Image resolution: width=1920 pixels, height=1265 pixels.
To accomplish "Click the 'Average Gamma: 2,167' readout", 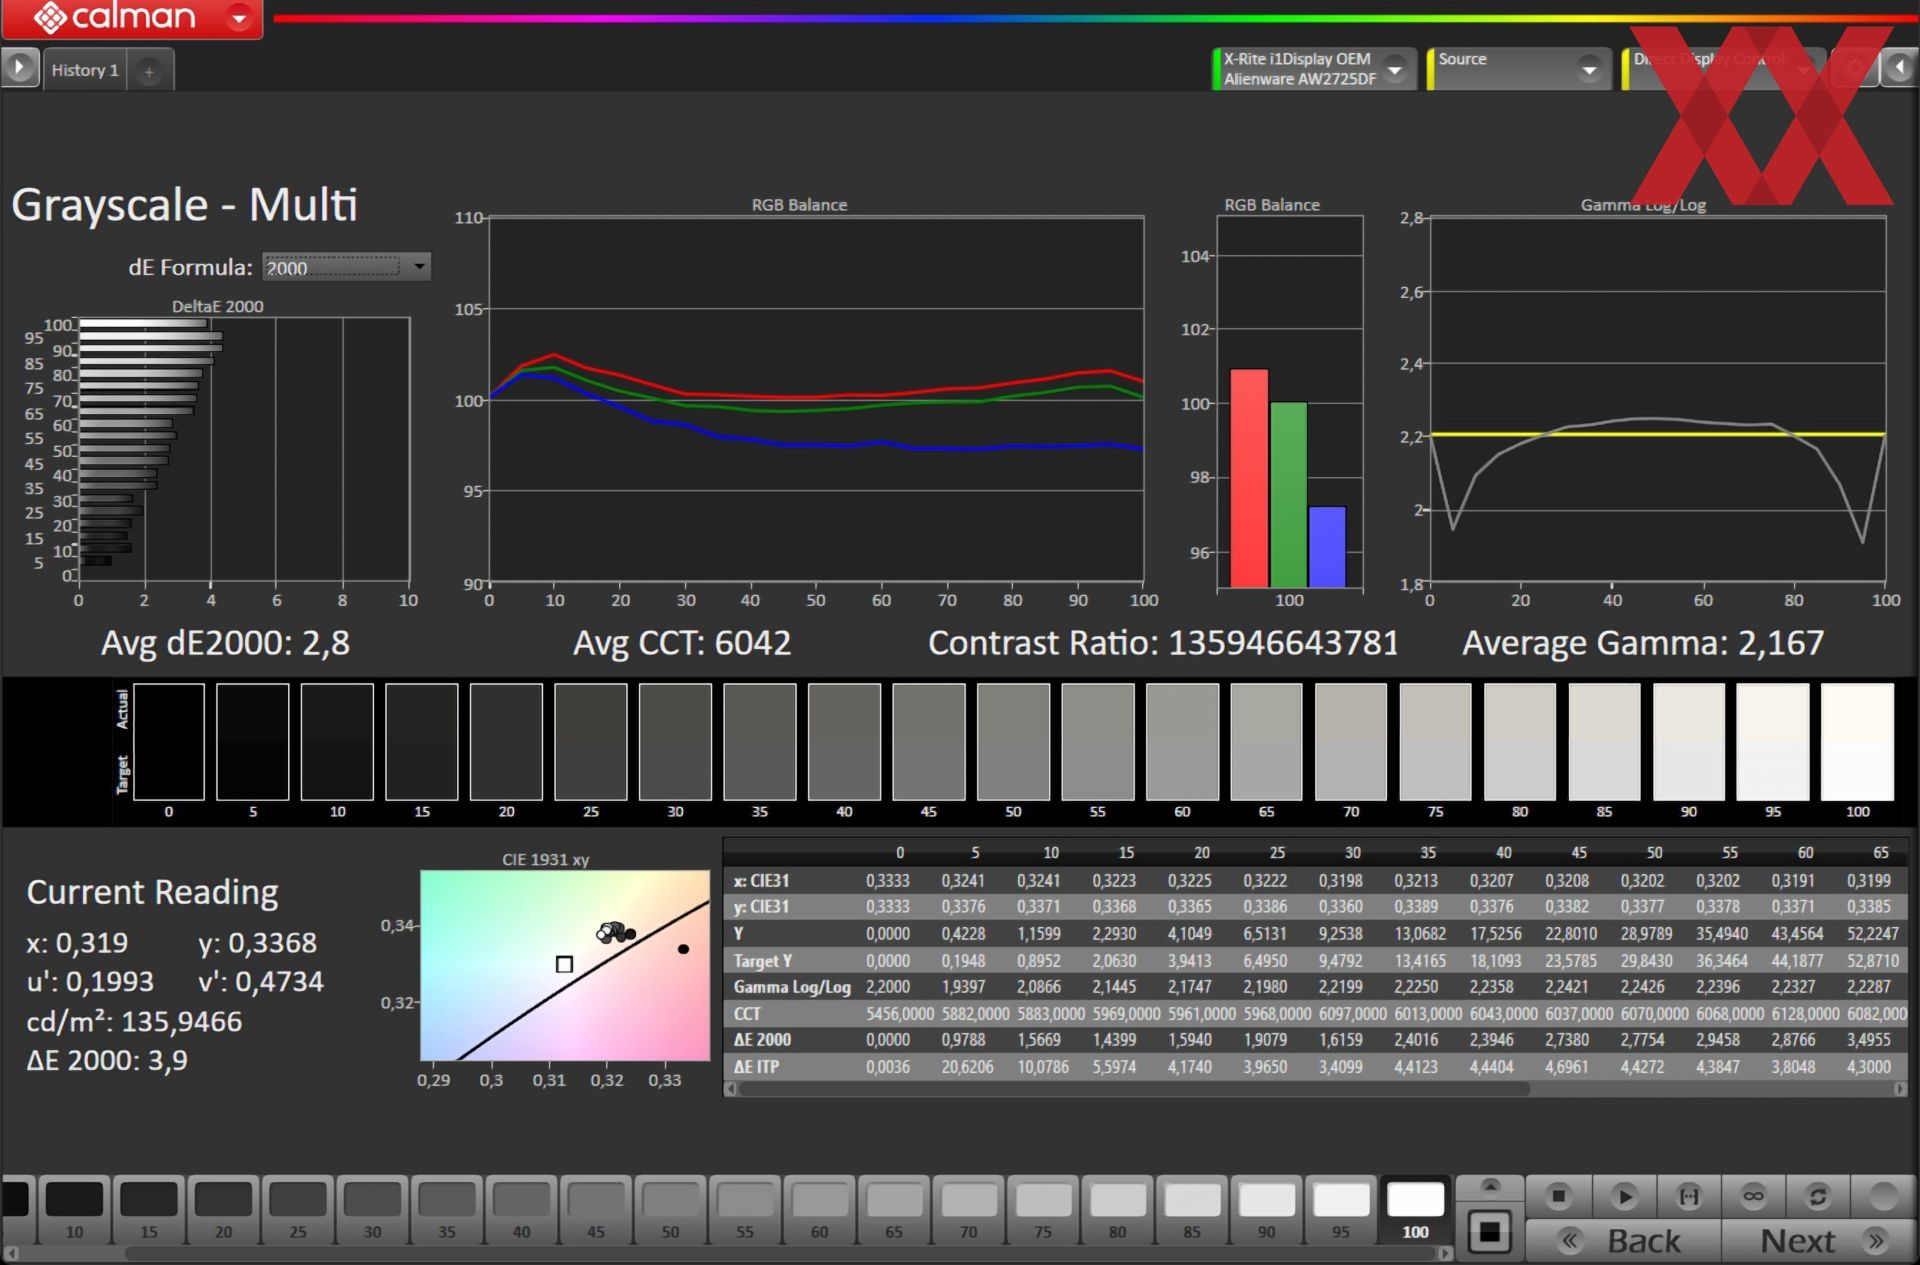I will coord(1643,643).
